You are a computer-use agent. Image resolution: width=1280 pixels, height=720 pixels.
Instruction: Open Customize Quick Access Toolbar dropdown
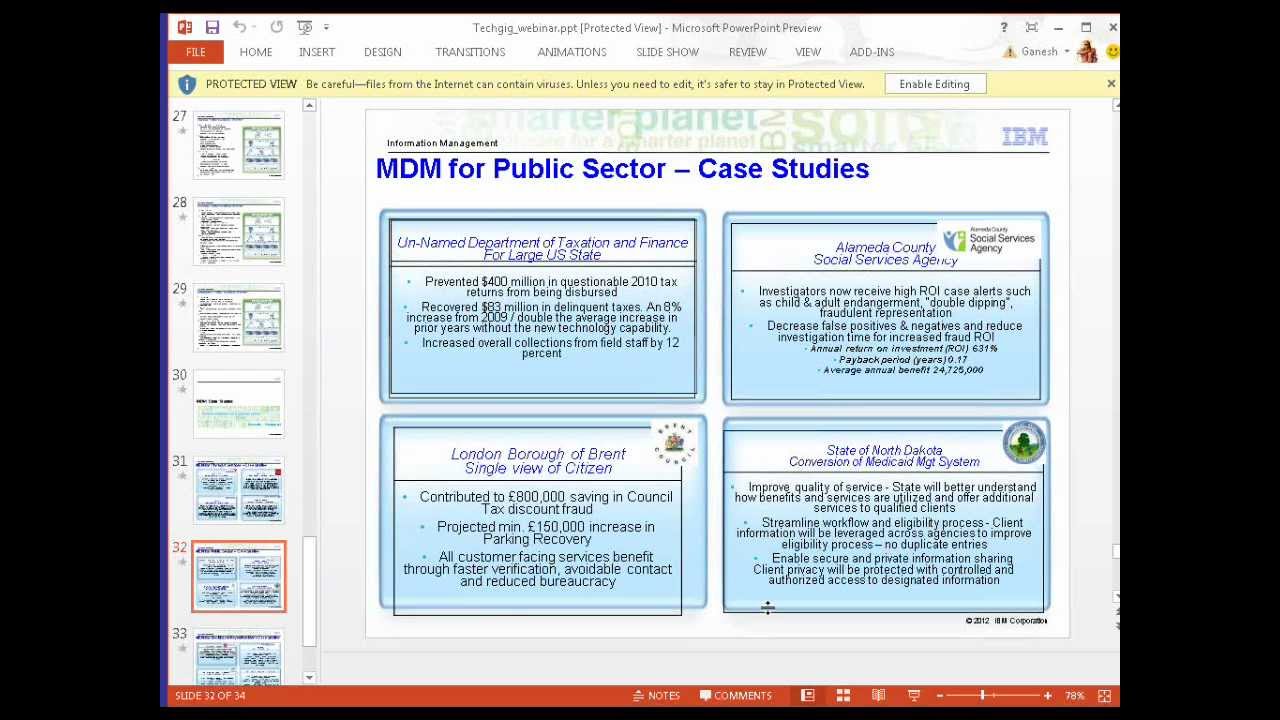[326, 27]
